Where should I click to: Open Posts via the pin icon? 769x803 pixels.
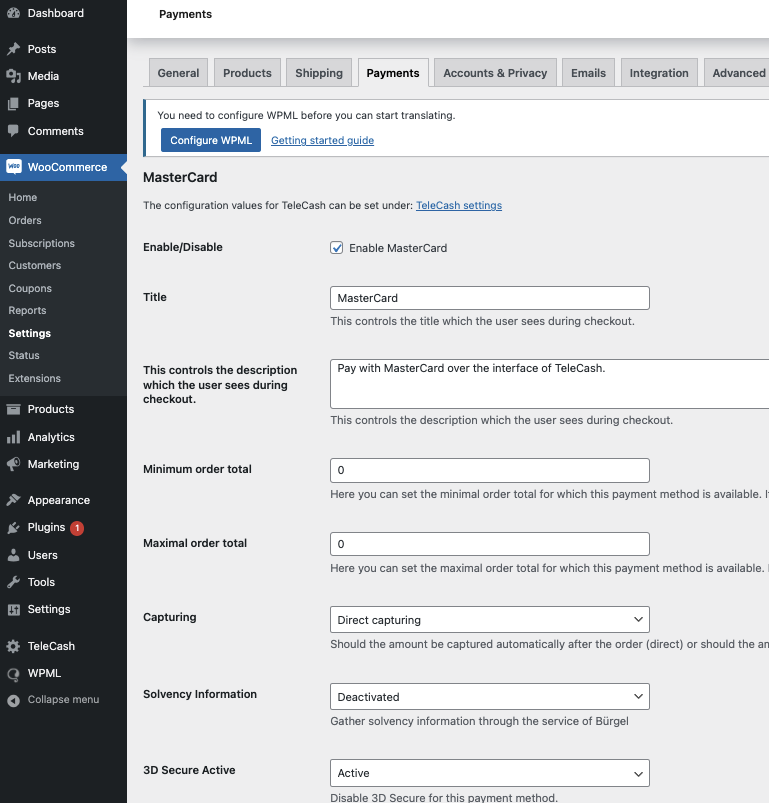(13, 49)
